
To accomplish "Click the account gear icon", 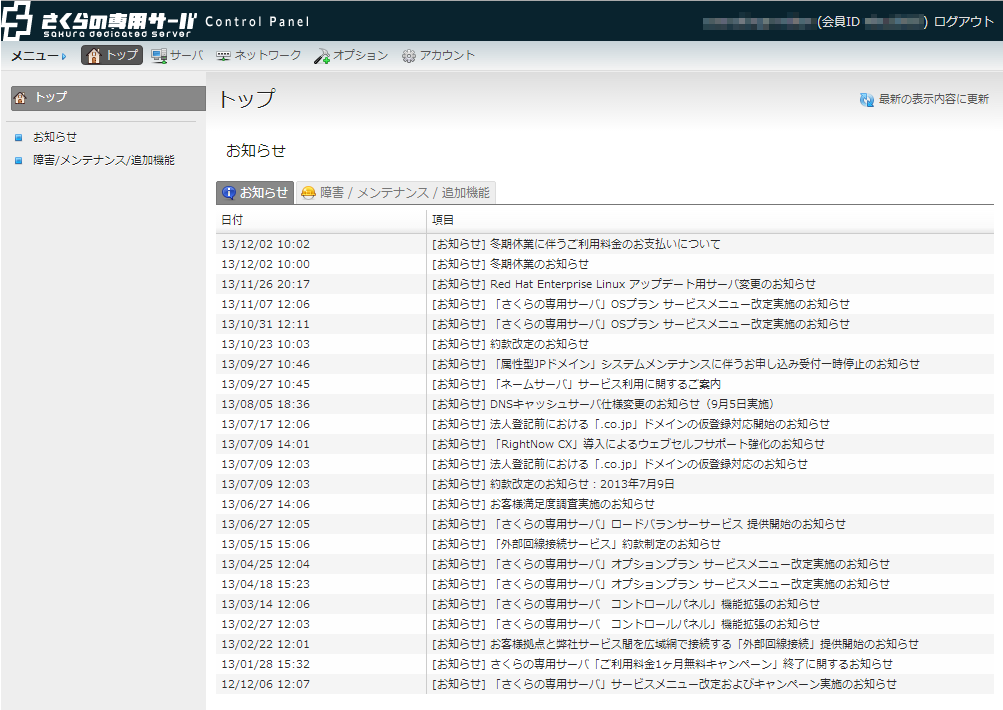I will tap(409, 56).
